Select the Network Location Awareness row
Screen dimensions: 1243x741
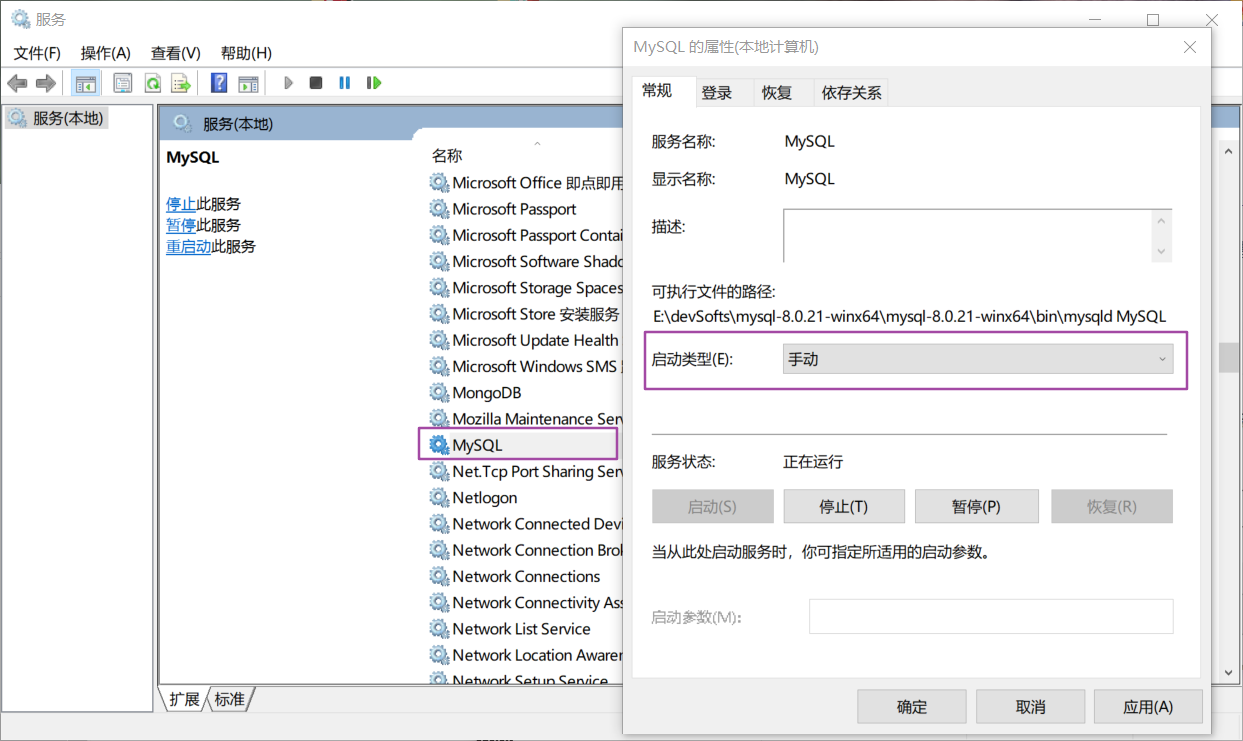(x=525, y=655)
